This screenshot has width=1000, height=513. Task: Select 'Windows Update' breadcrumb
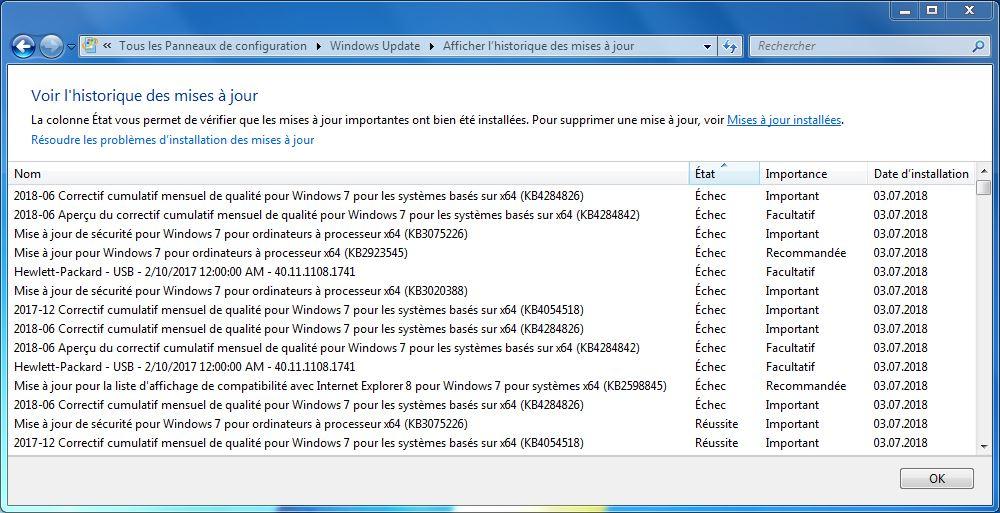[x=375, y=46]
